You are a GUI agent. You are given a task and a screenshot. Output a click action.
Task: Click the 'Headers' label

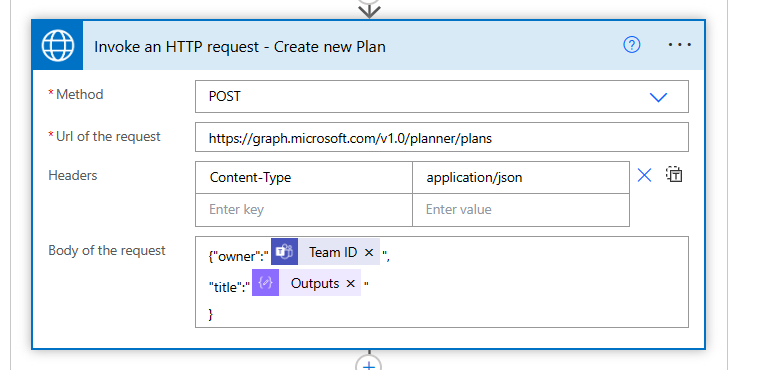click(73, 175)
